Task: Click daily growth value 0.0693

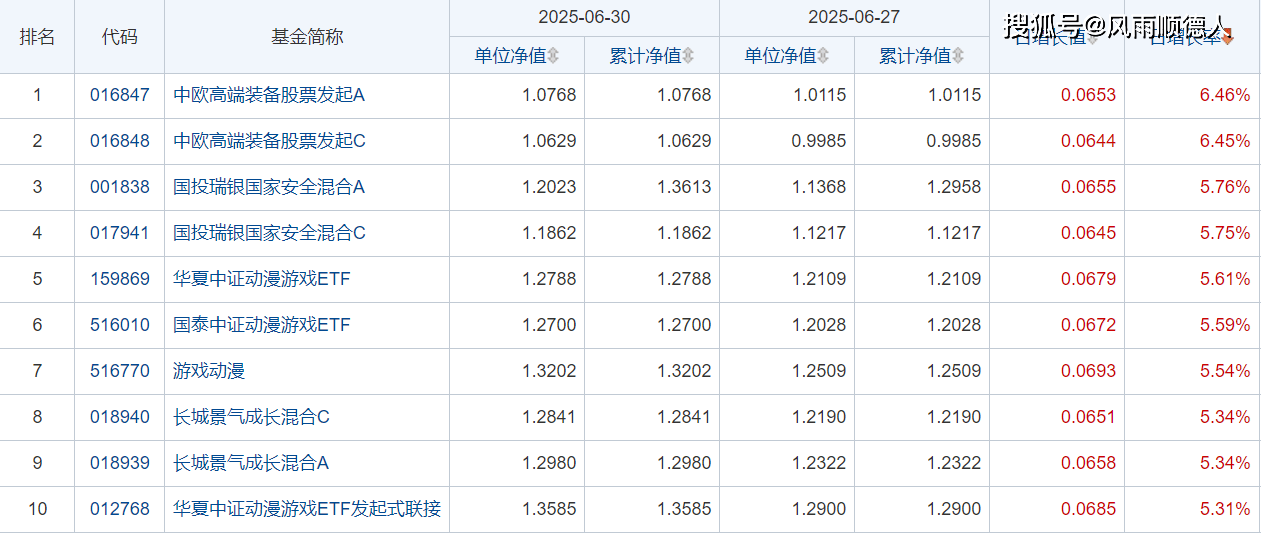Action: coord(1089,371)
